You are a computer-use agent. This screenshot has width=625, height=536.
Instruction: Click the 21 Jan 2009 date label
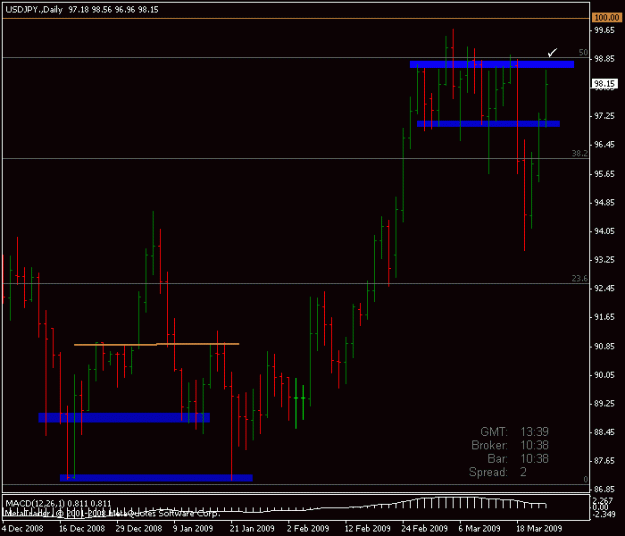[252, 529]
